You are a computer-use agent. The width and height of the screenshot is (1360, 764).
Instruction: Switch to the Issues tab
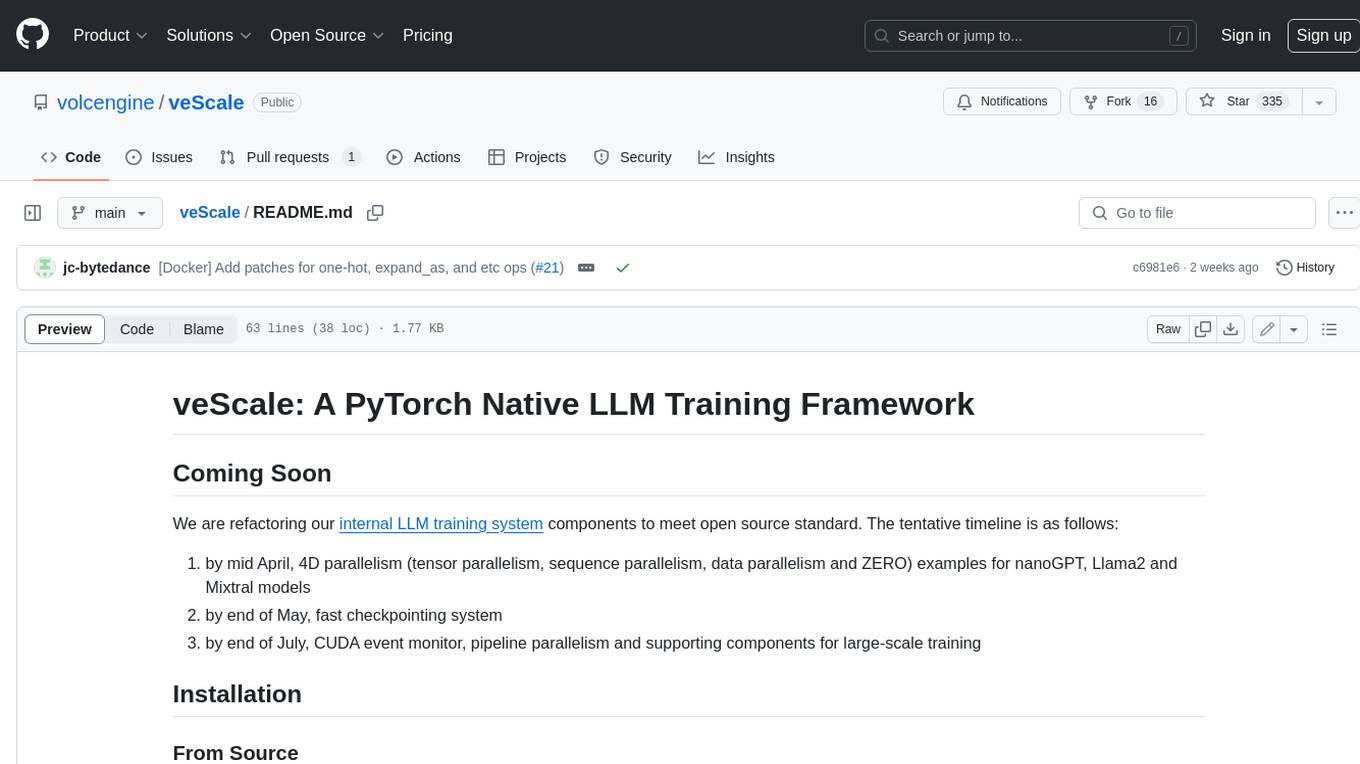[159, 157]
